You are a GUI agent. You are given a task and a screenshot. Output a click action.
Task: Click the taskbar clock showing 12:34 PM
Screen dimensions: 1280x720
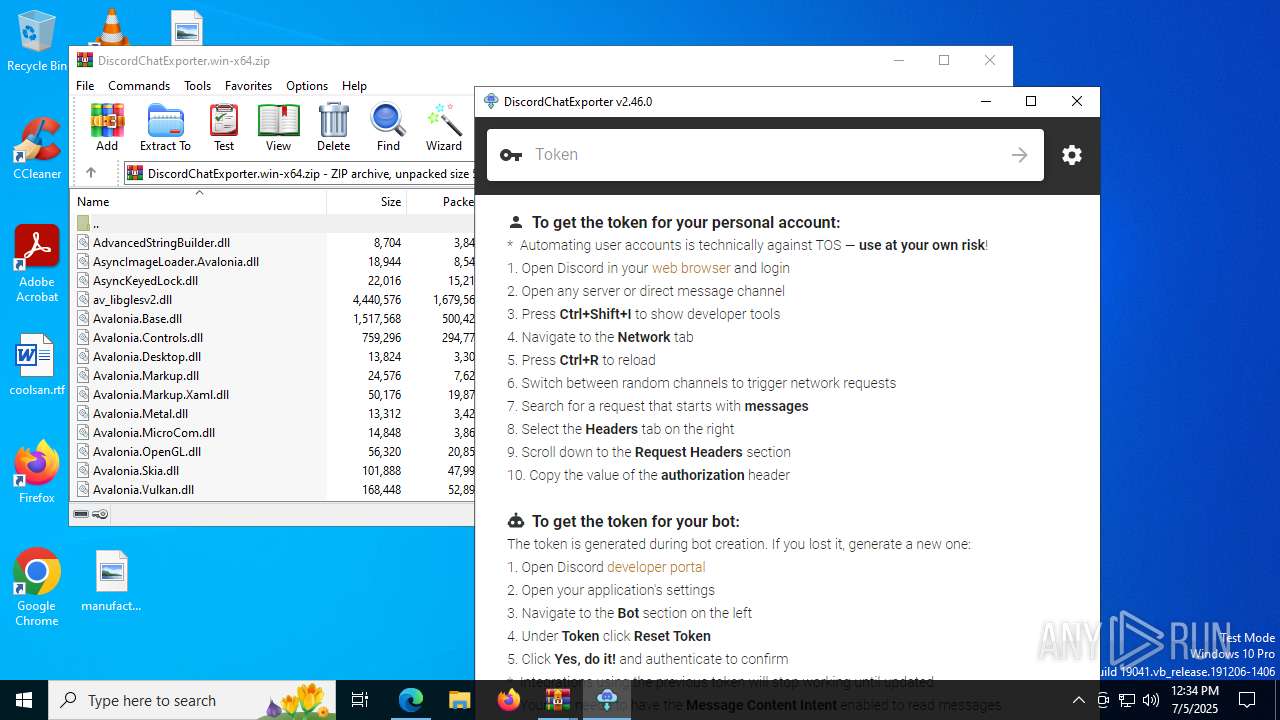(x=1194, y=700)
